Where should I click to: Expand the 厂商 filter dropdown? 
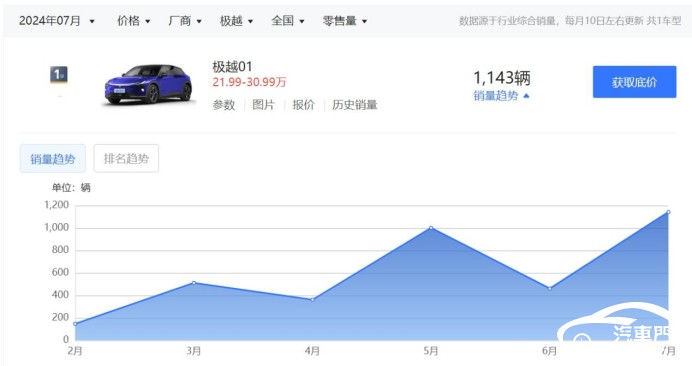pos(185,21)
